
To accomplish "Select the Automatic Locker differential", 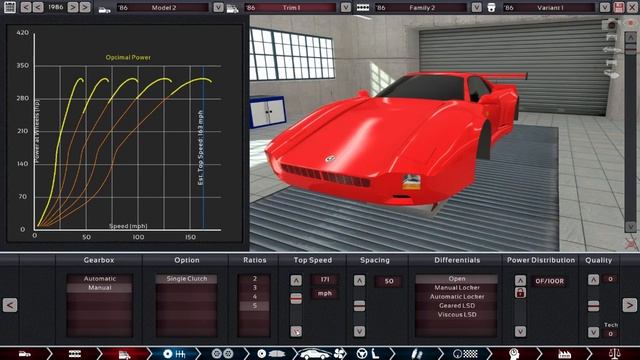I will (x=457, y=296).
